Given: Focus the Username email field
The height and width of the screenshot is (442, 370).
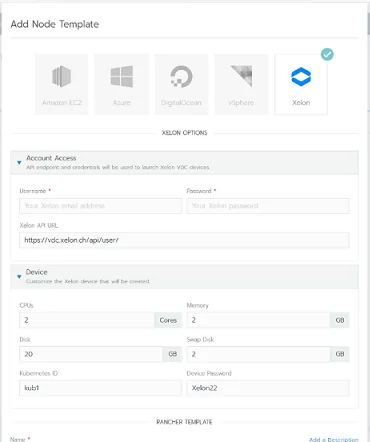Looking at the screenshot, I should point(100,206).
